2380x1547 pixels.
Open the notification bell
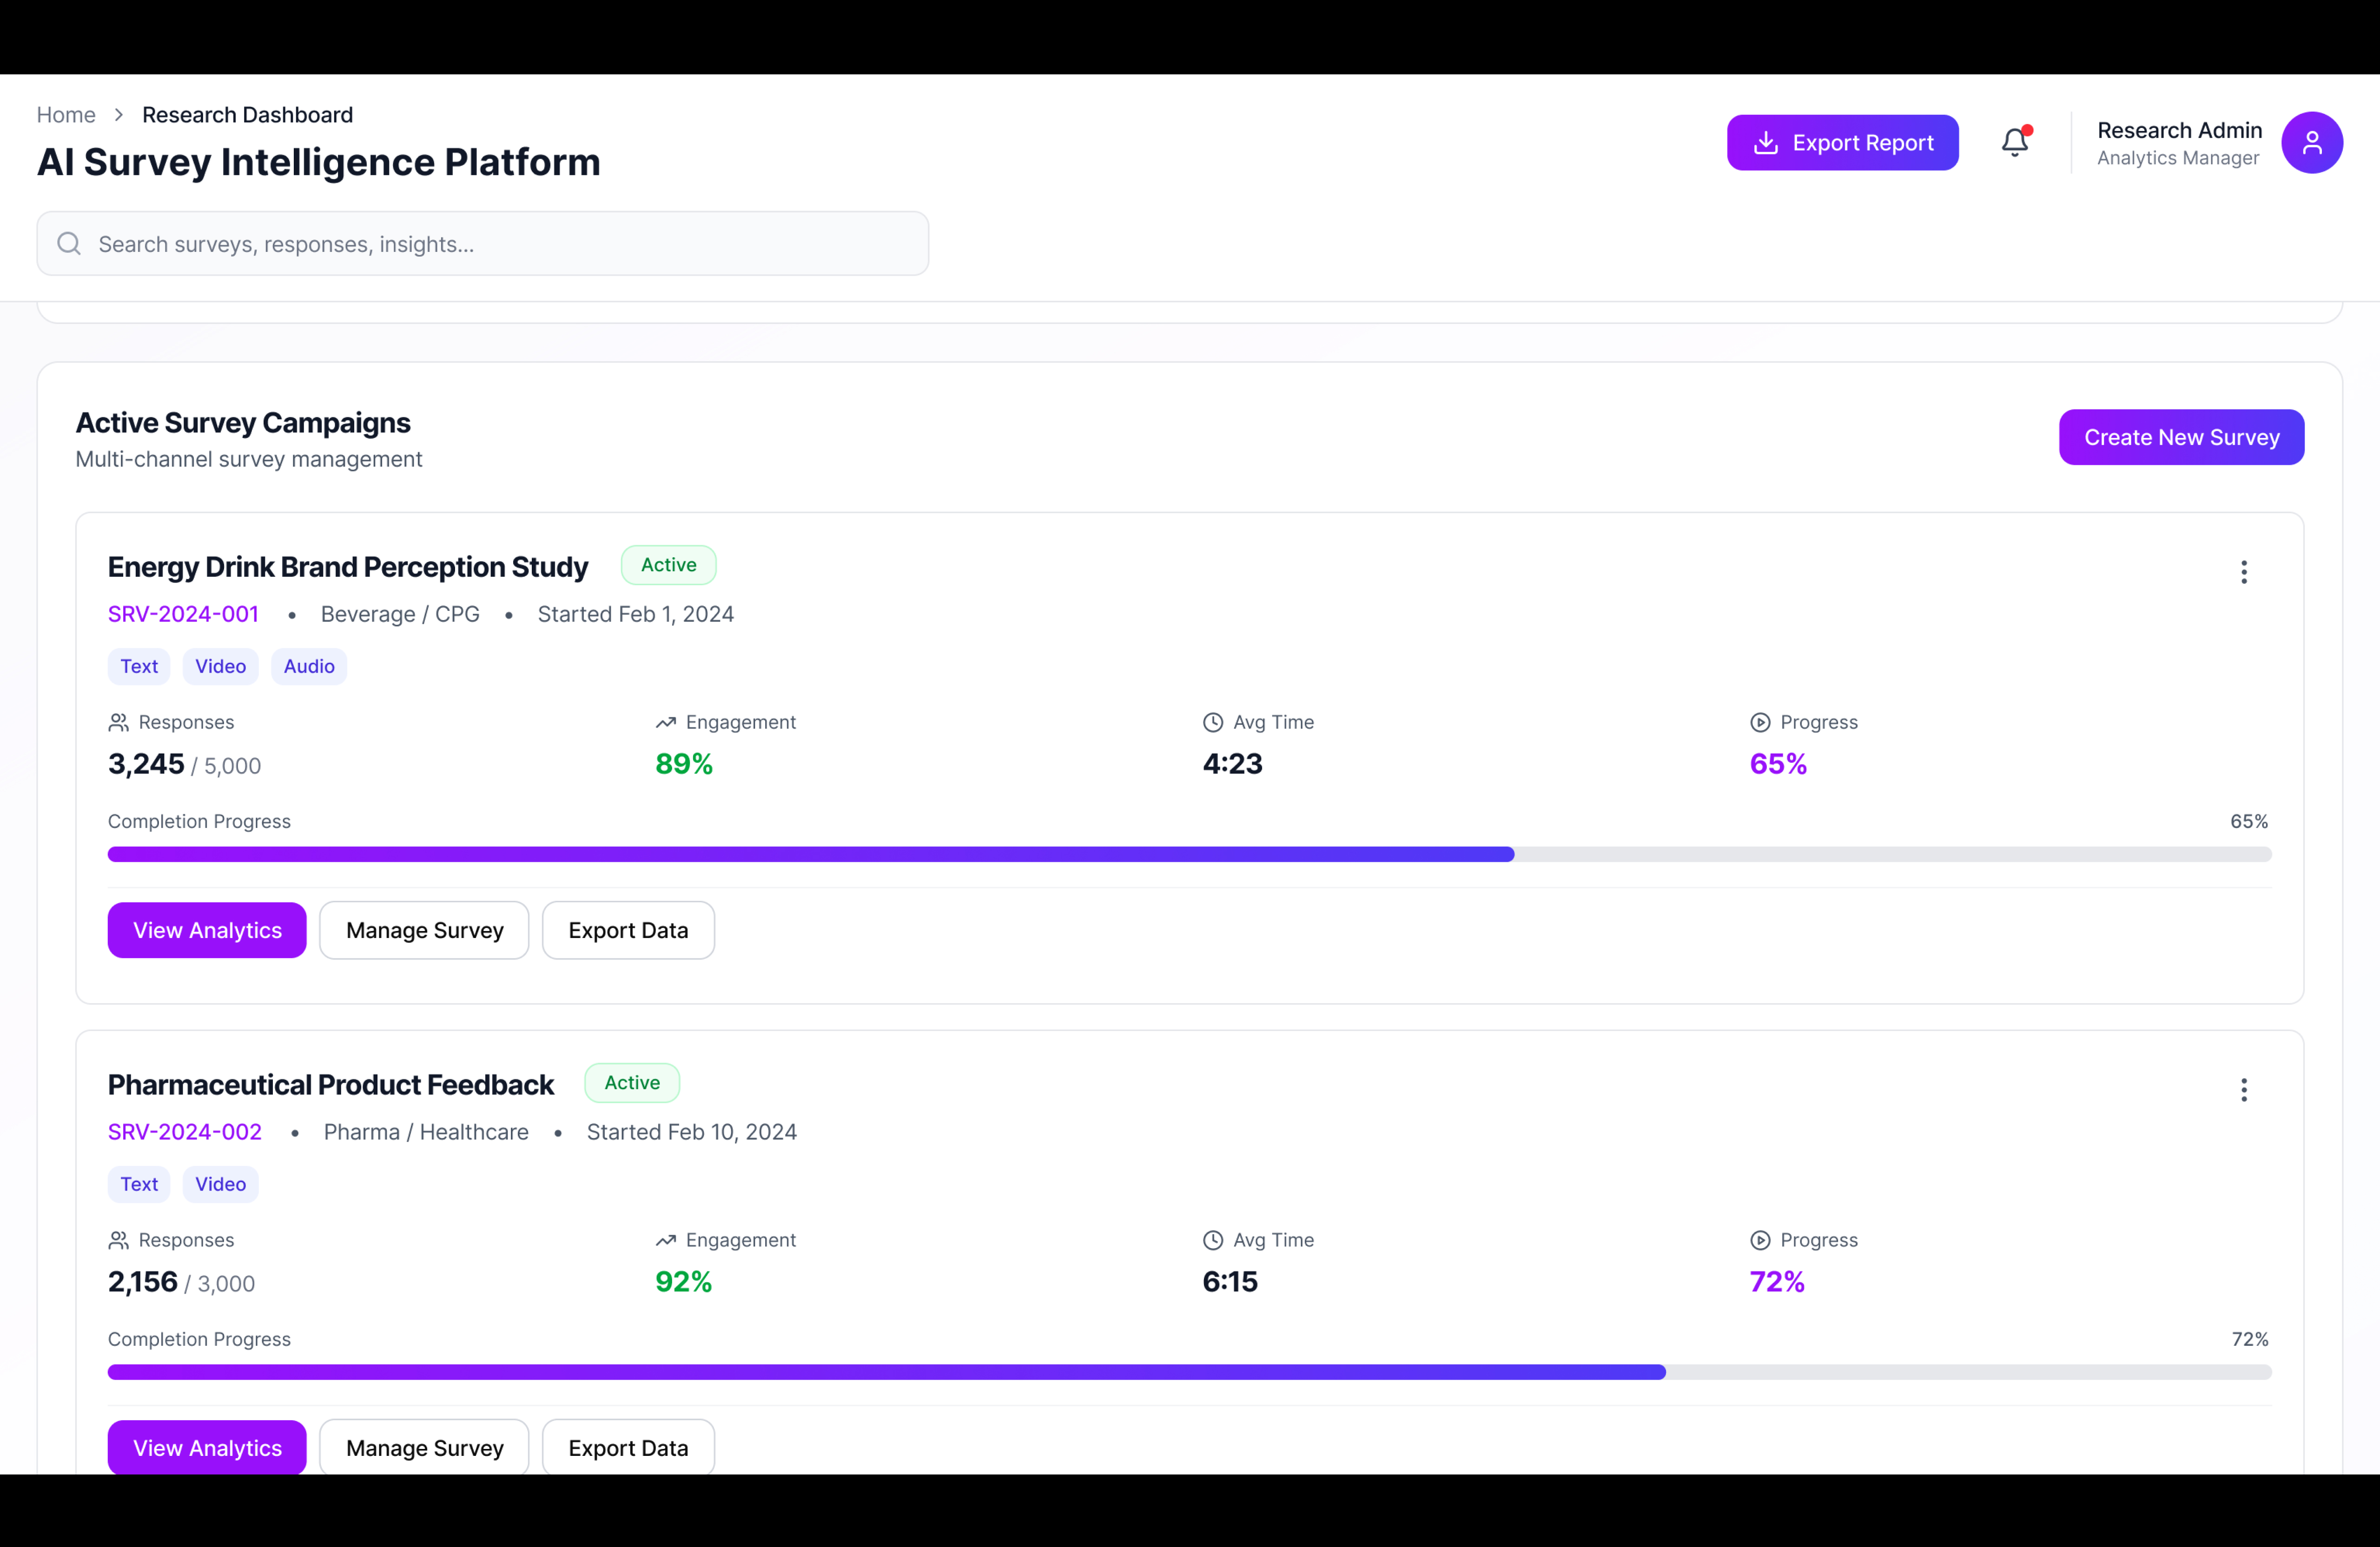click(2014, 142)
